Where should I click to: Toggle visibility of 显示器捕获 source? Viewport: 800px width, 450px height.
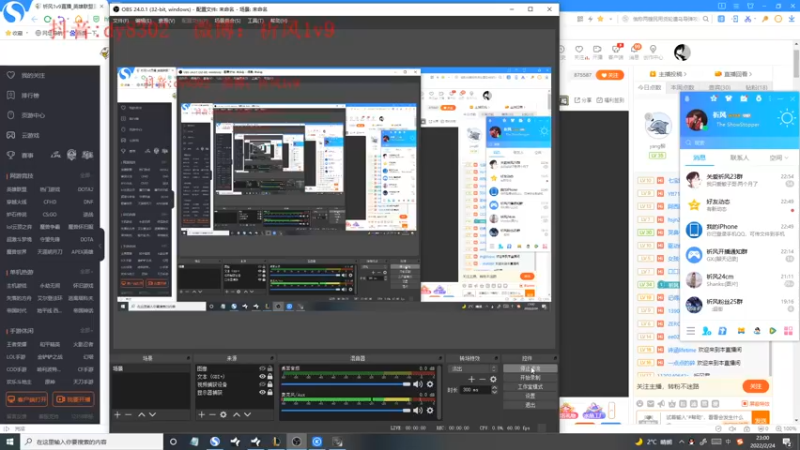(x=262, y=392)
